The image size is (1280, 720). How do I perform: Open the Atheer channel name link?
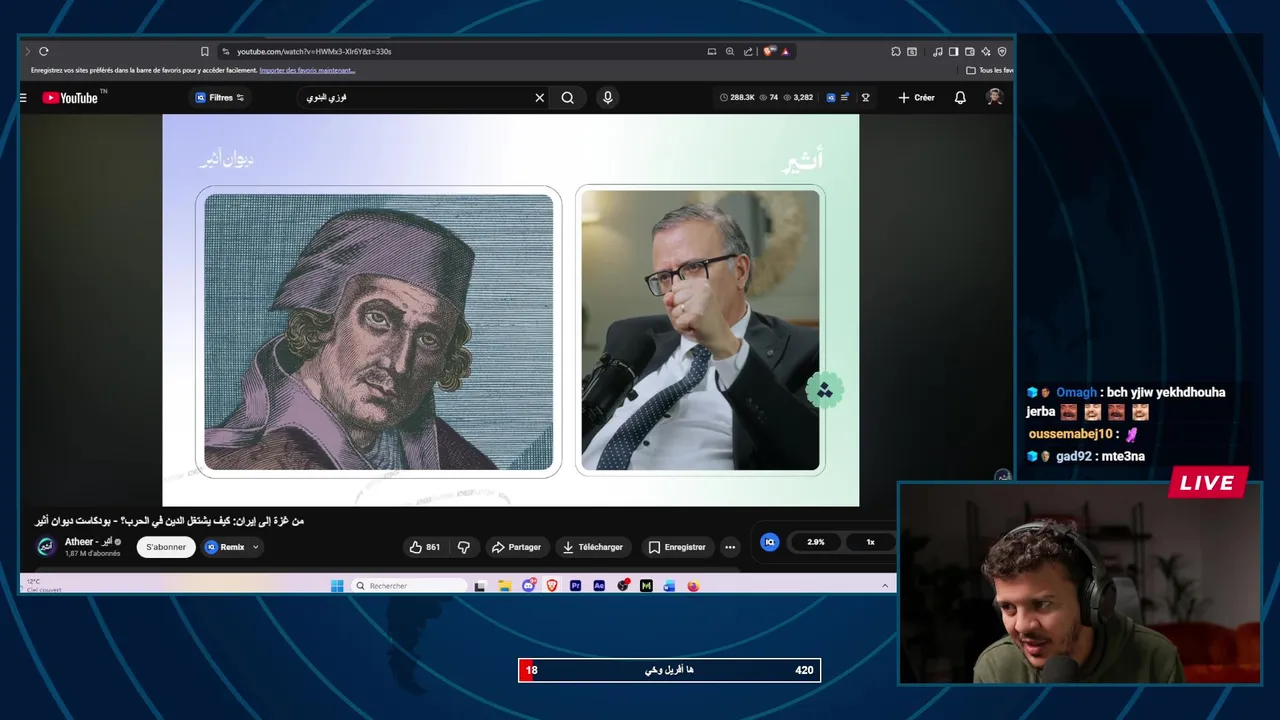click(88, 542)
